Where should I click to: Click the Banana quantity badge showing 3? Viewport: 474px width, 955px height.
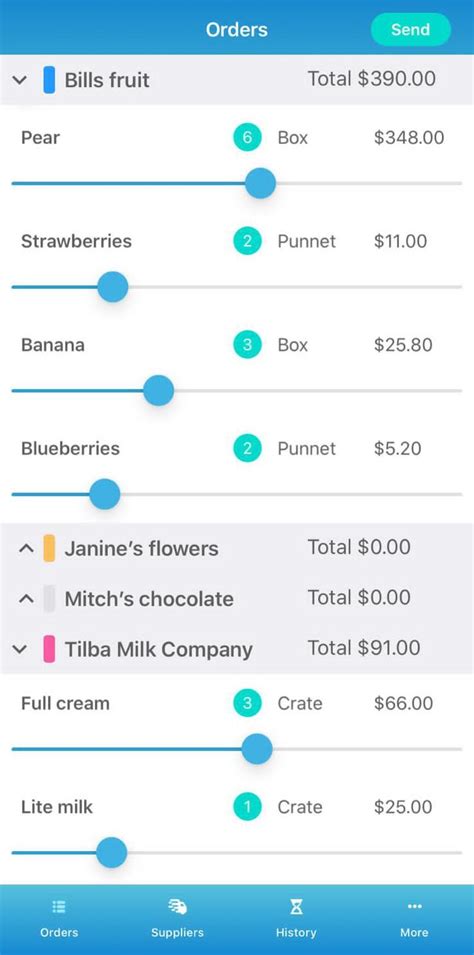(x=247, y=345)
